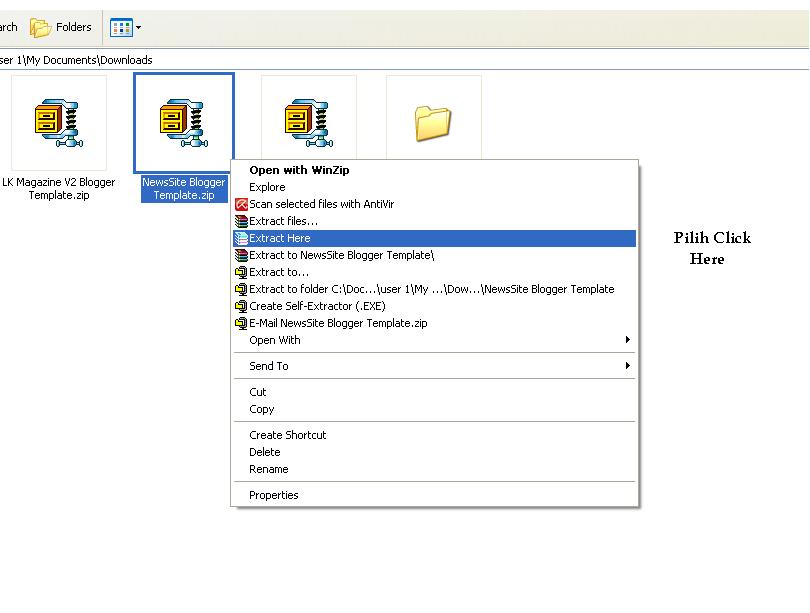Choose Scan selected files with AntiVir

[x=434, y=204]
